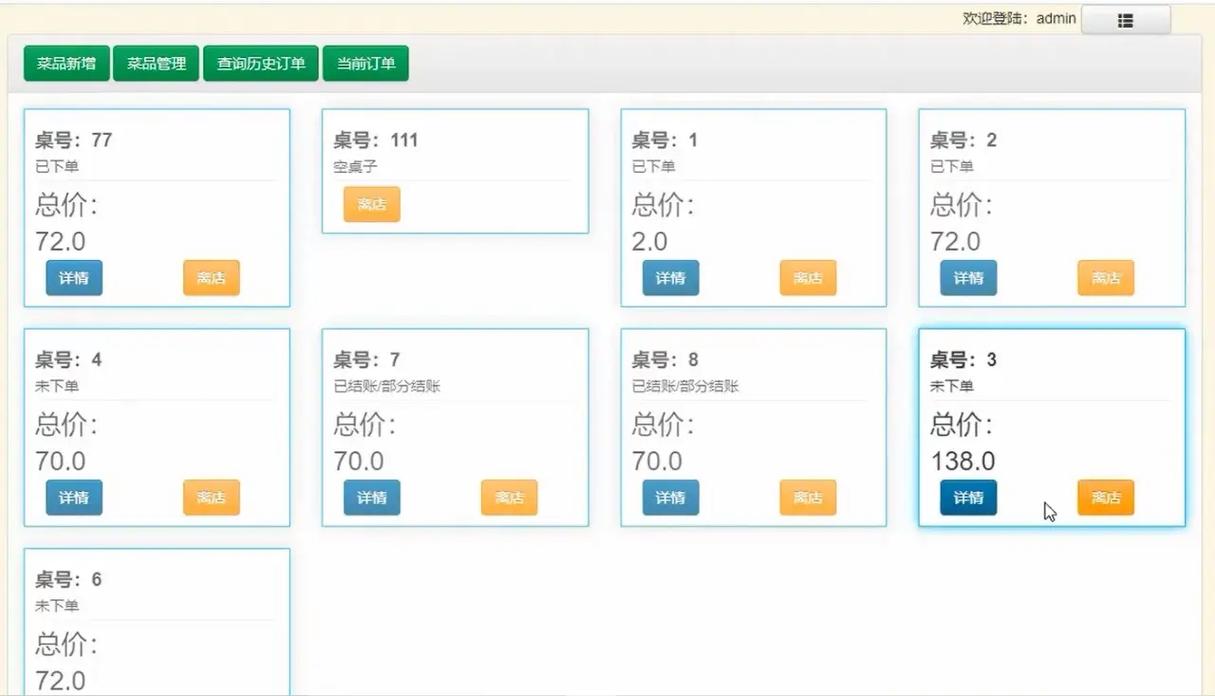
Task: Click 离店 for table 1
Action: 808,277
